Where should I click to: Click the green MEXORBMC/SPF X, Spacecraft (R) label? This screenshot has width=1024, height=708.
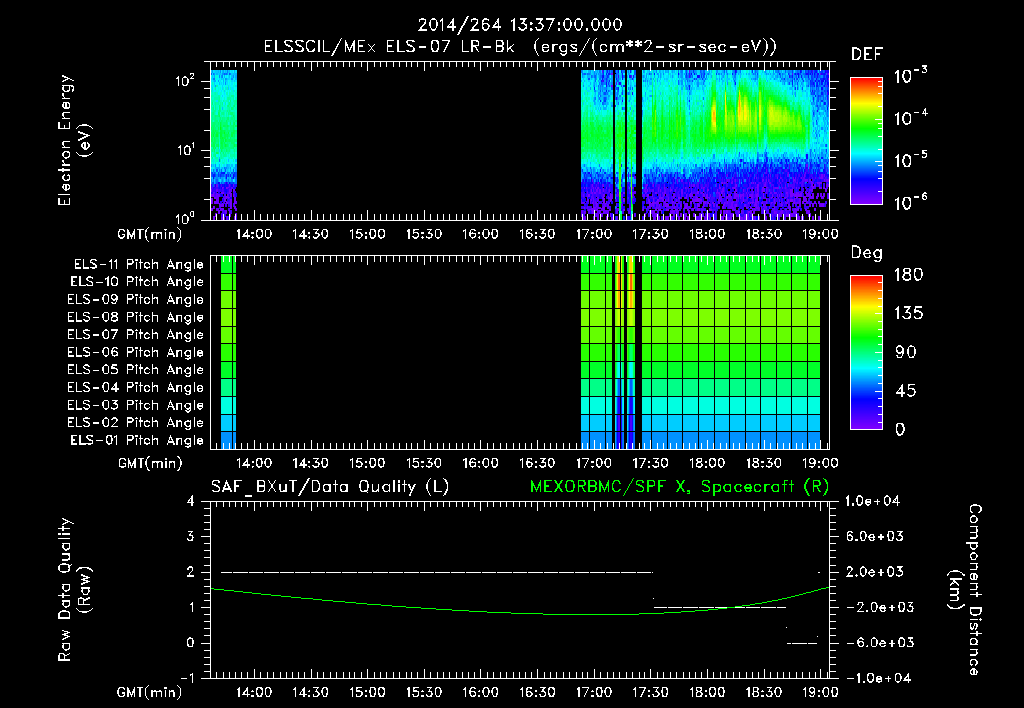(x=679, y=487)
